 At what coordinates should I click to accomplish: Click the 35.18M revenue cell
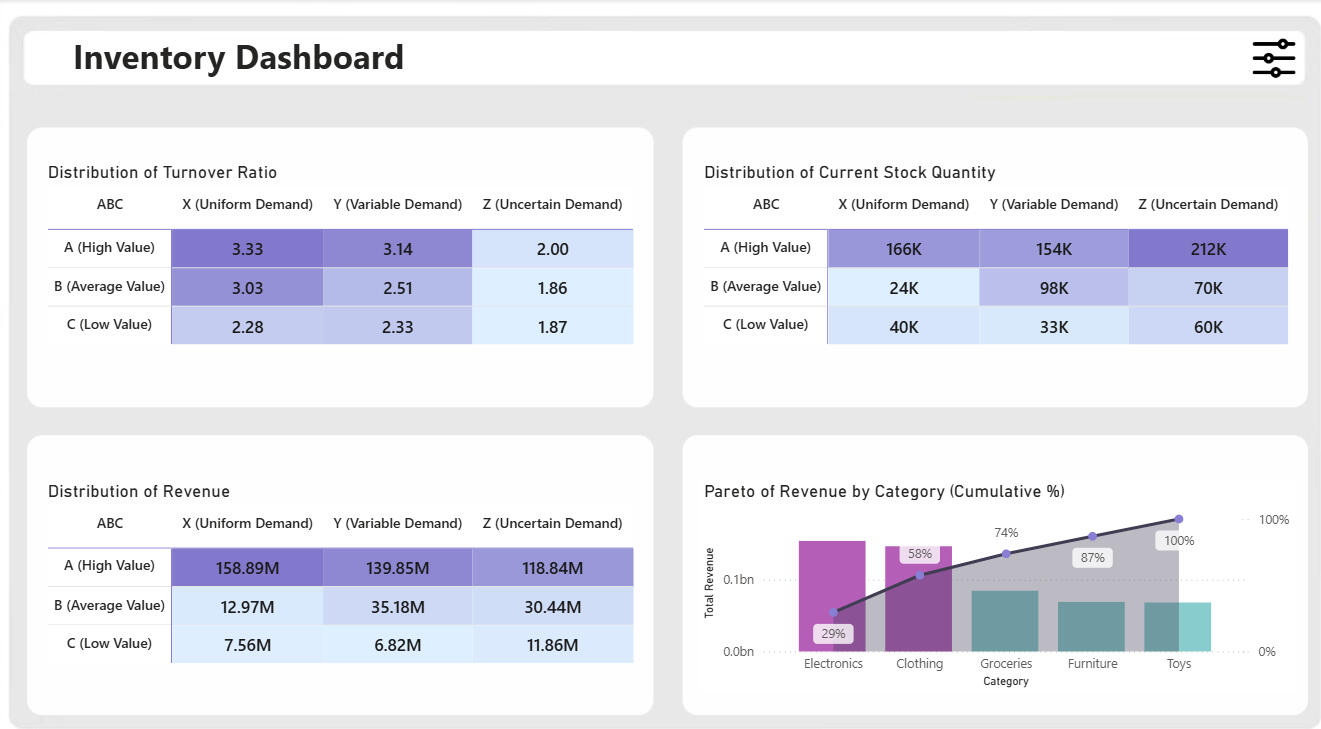point(397,607)
